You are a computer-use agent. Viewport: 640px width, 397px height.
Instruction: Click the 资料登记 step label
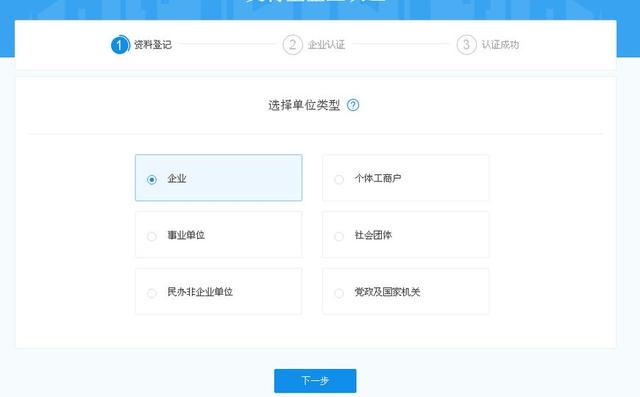pyautogui.click(x=153, y=45)
